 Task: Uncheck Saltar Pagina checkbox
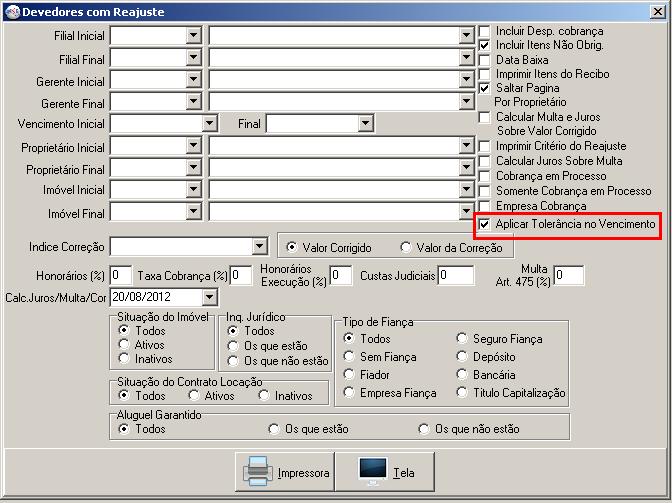pyautogui.click(x=486, y=88)
